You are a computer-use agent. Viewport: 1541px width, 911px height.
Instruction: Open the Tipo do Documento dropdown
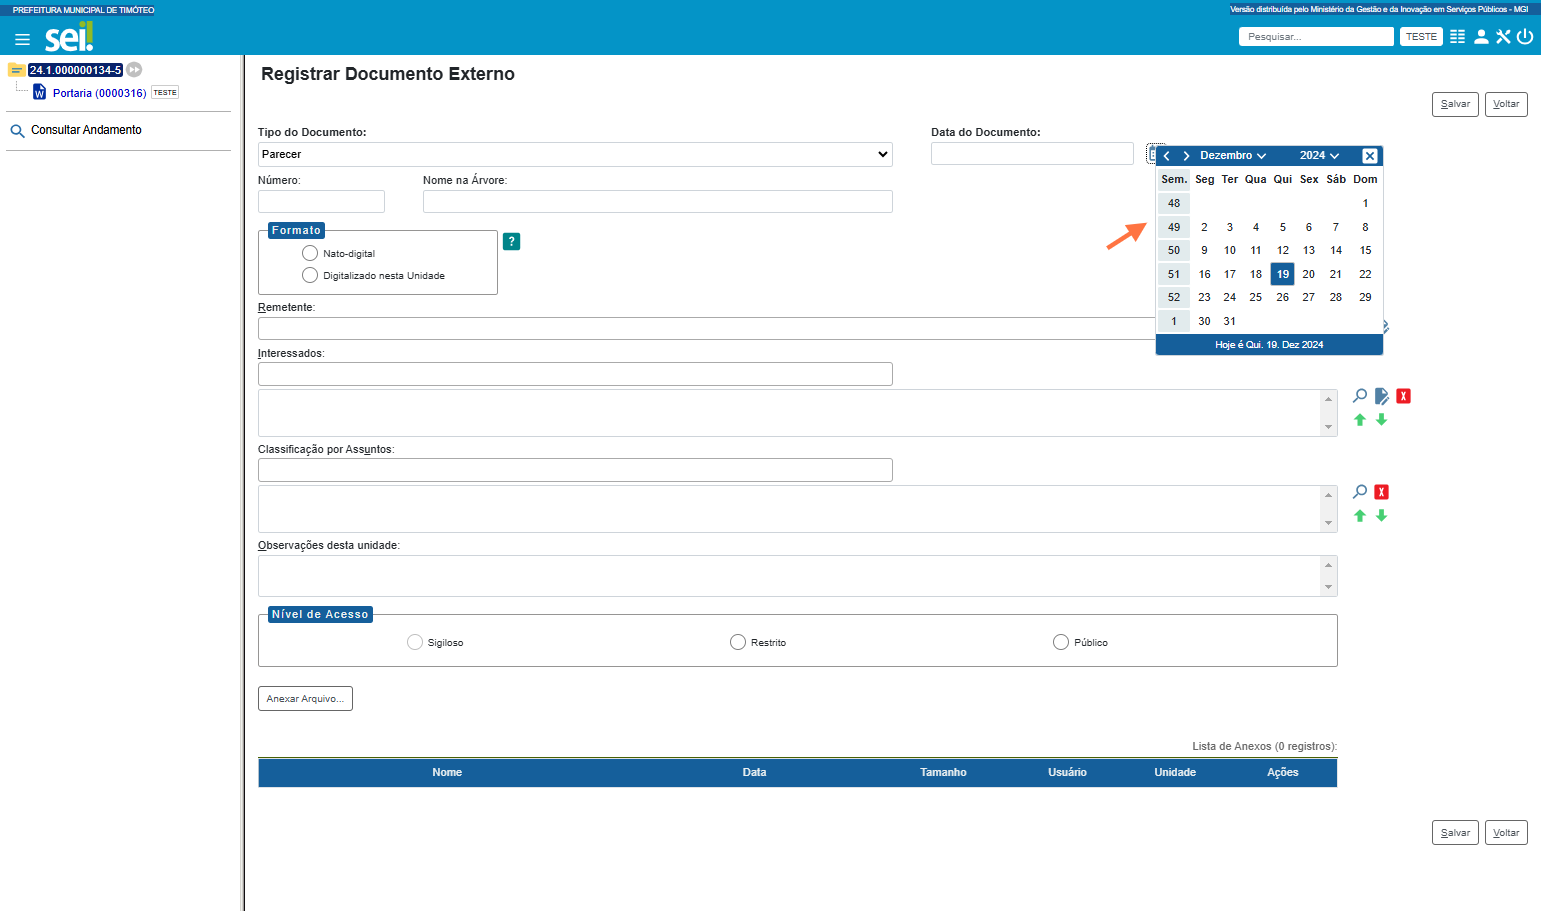click(575, 154)
